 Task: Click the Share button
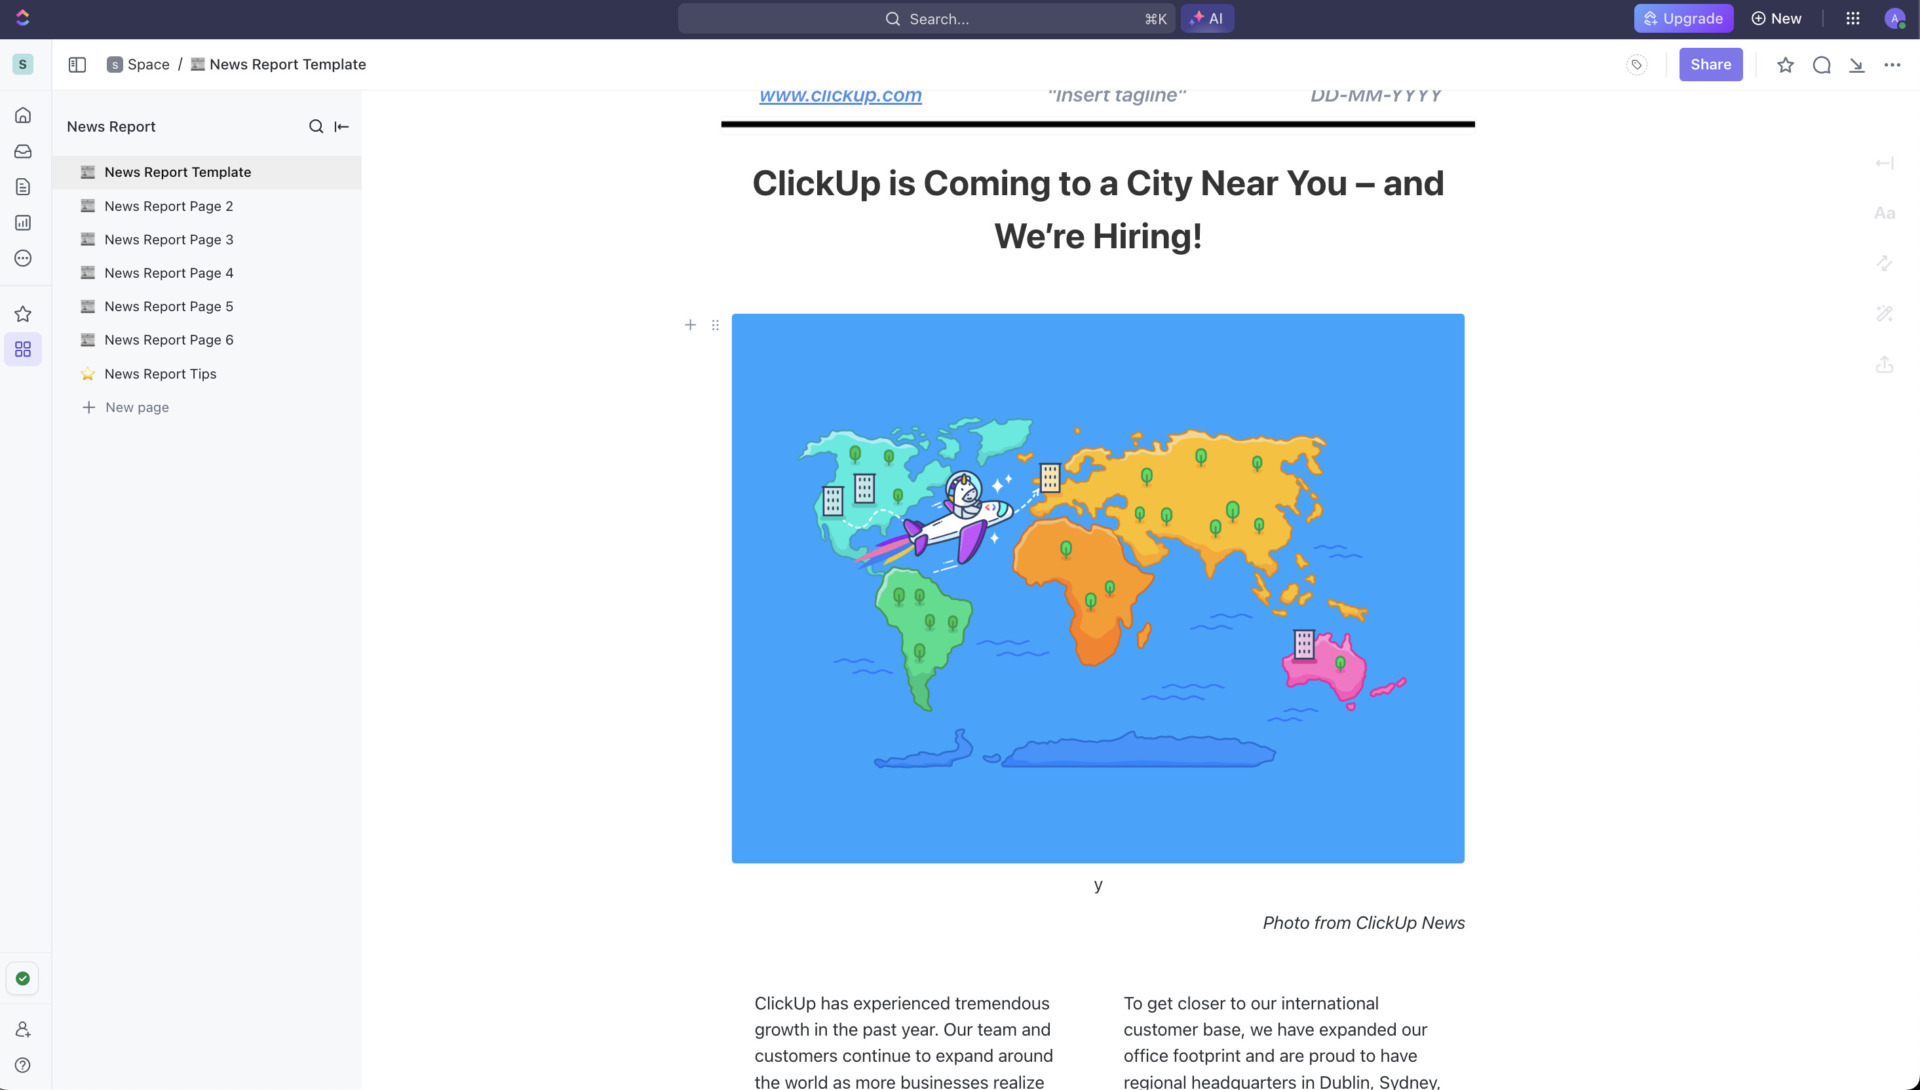coord(1710,64)
